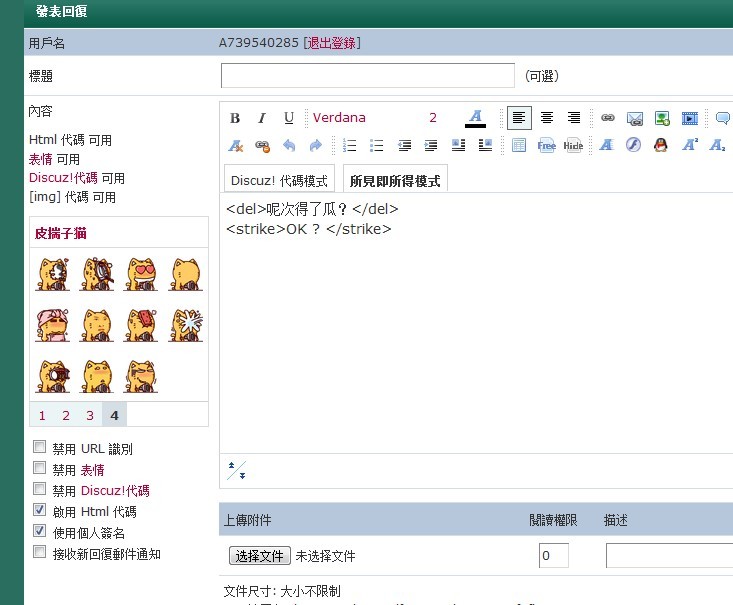Apply the italic A text effect
The height and width of the screenshot is (605, 733).
tap(606, 145)
